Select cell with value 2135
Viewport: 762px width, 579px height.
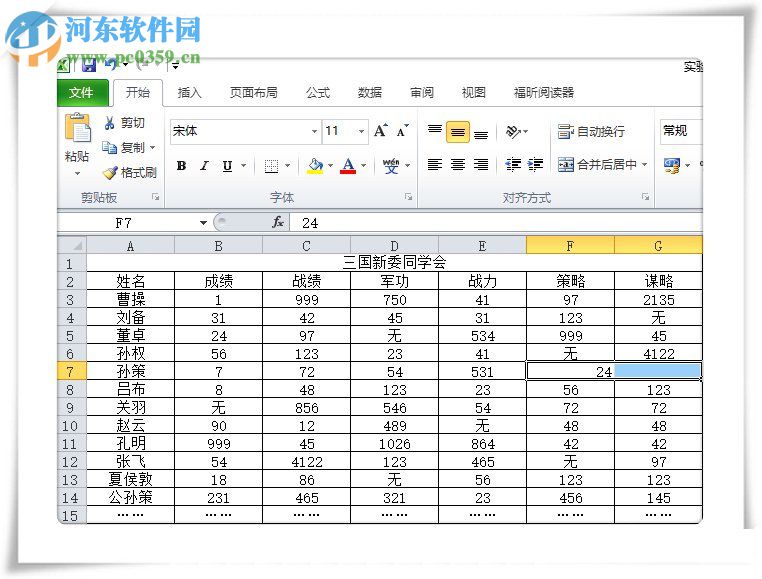(658, 299)
